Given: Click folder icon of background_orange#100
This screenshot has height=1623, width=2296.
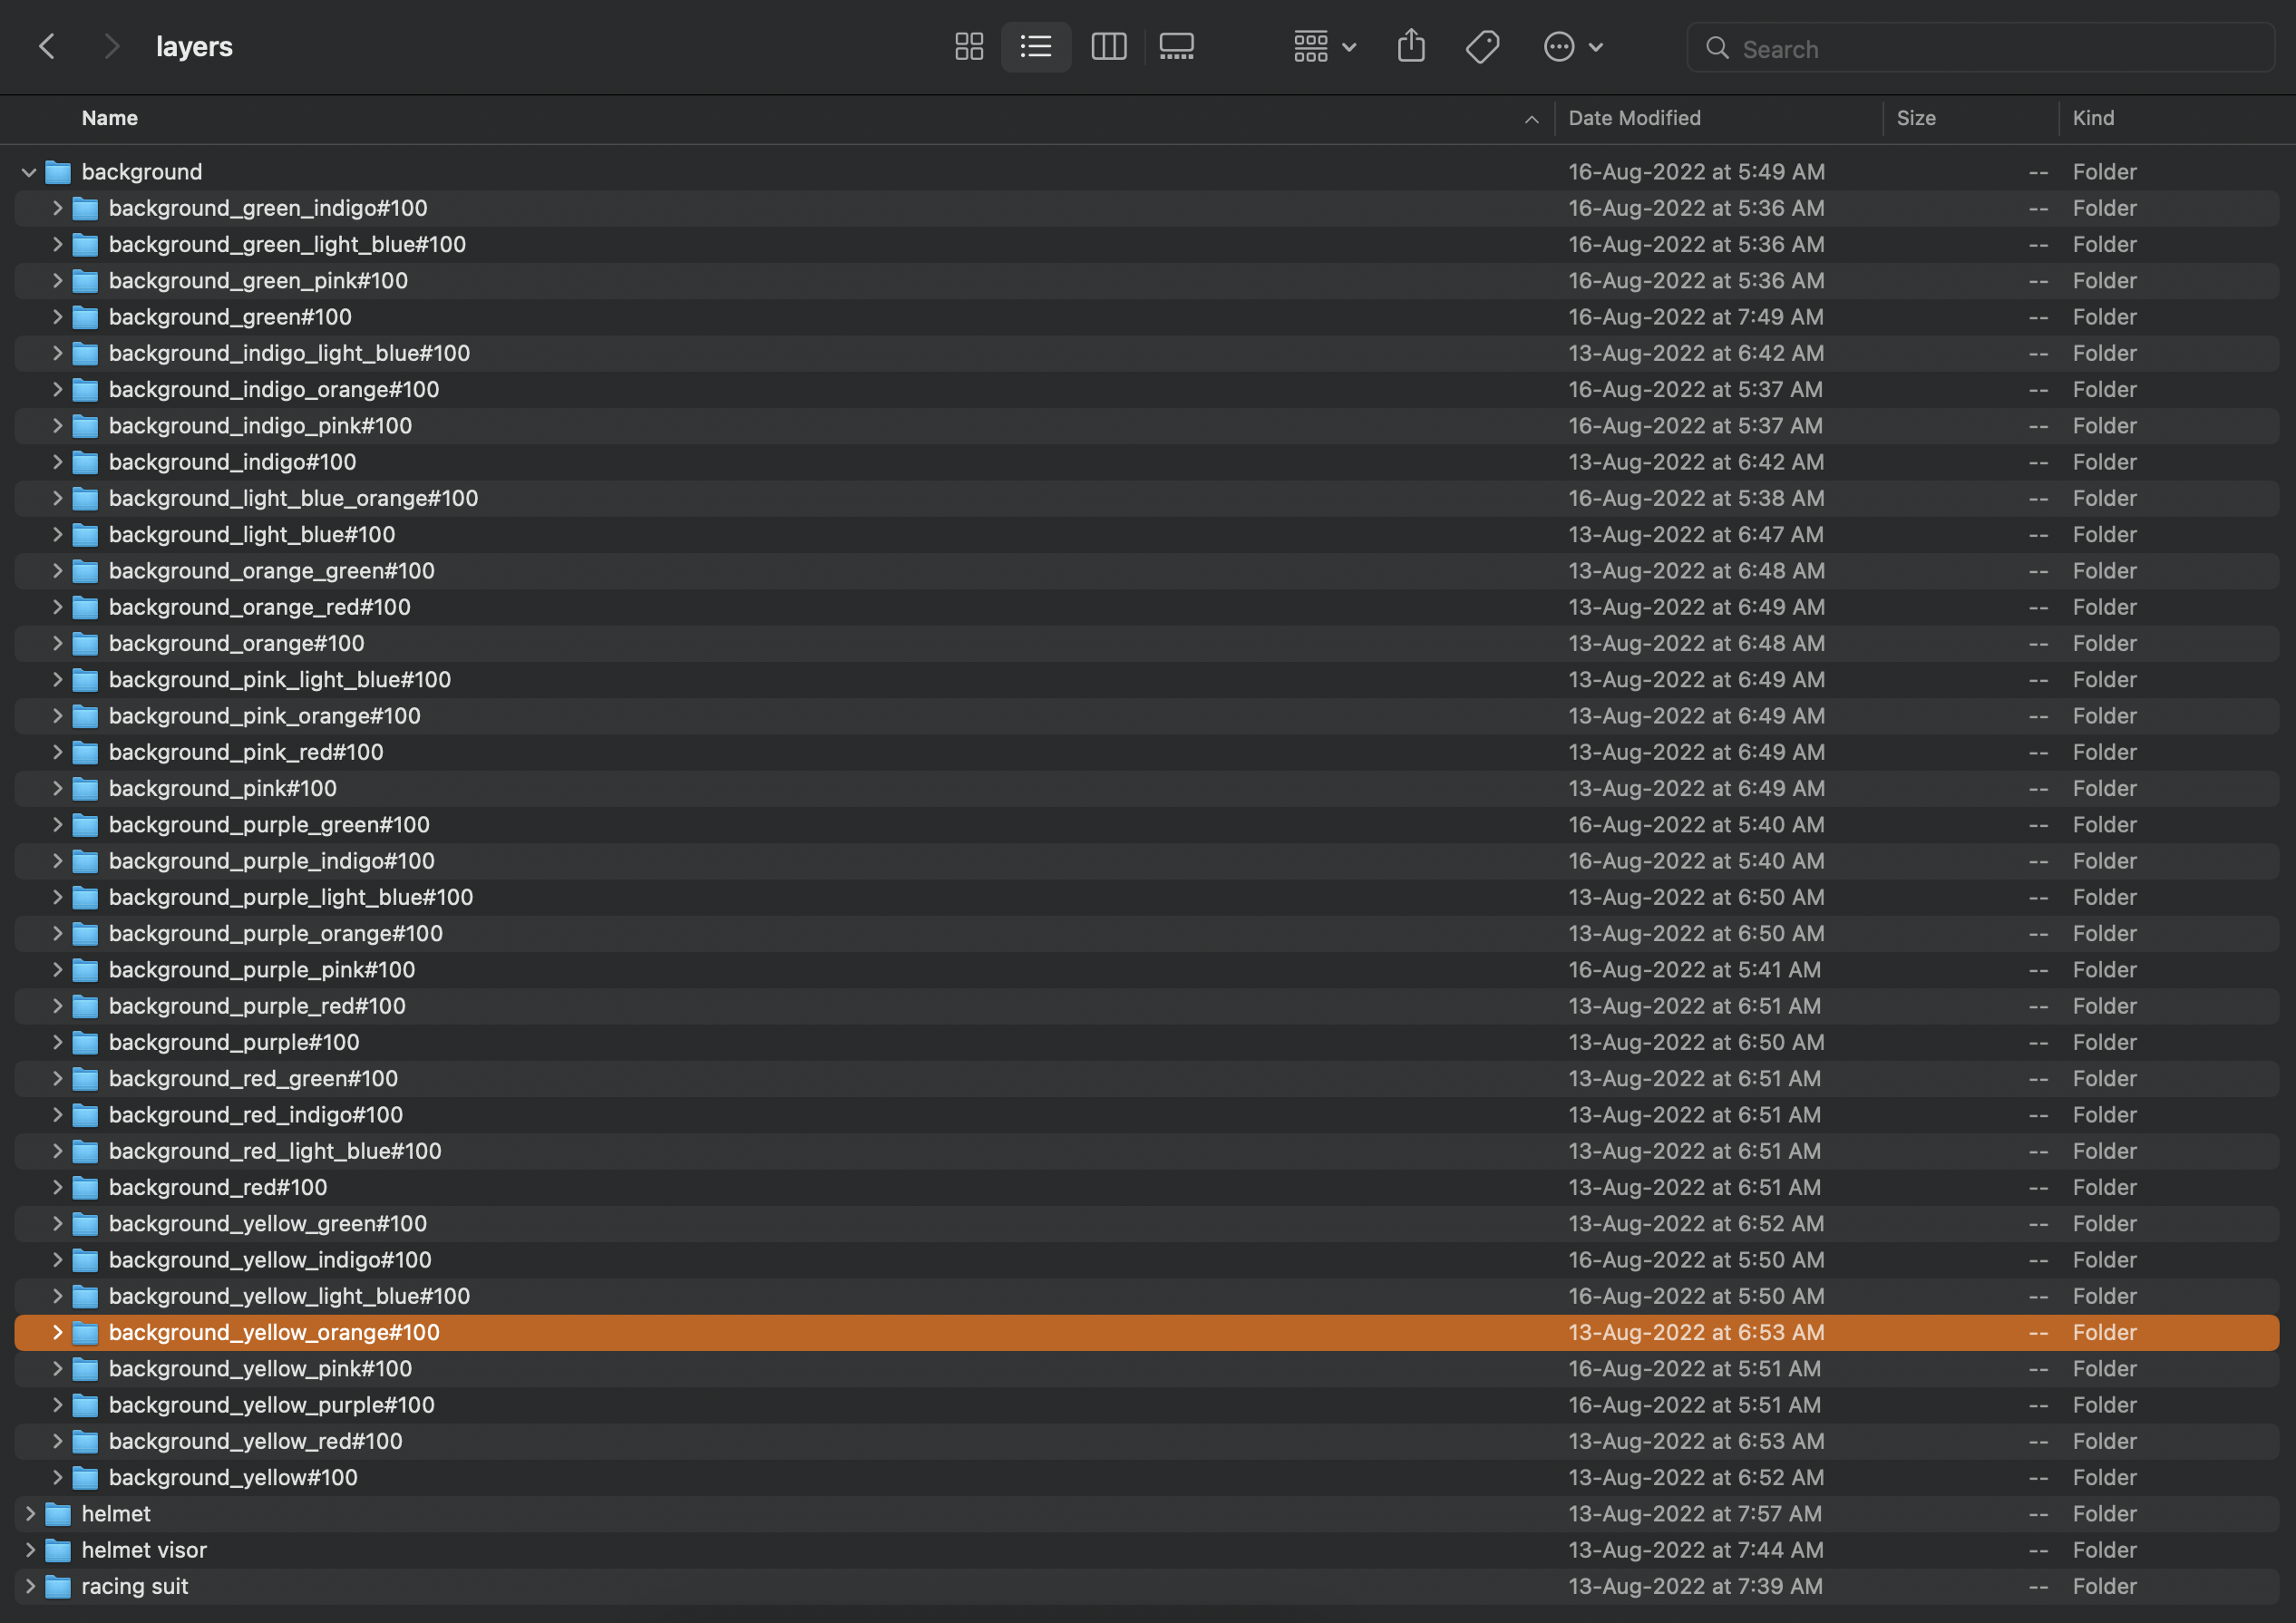Looking at the screenshot, I should pos(86,643).
